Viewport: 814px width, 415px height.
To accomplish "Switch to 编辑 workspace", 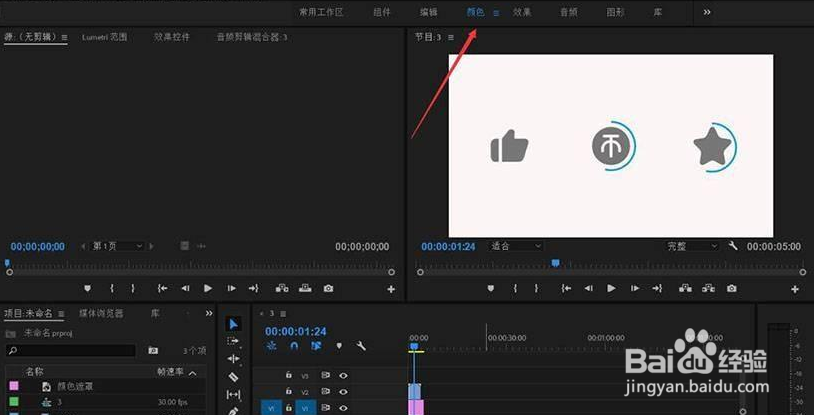I will pos(429,12).
